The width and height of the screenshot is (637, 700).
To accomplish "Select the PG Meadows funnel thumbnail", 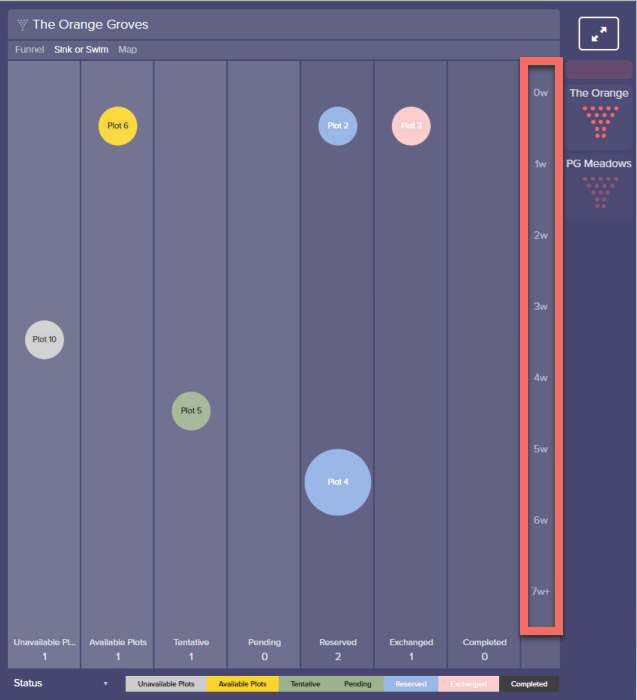I will 599,185.
